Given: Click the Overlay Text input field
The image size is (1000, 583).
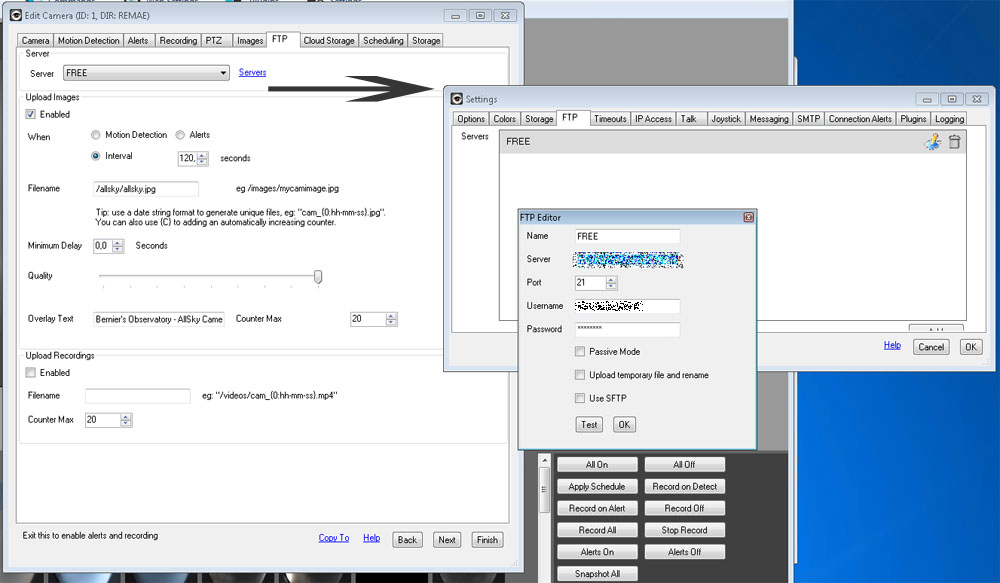Looking at the screenshot, I should 159,319.
